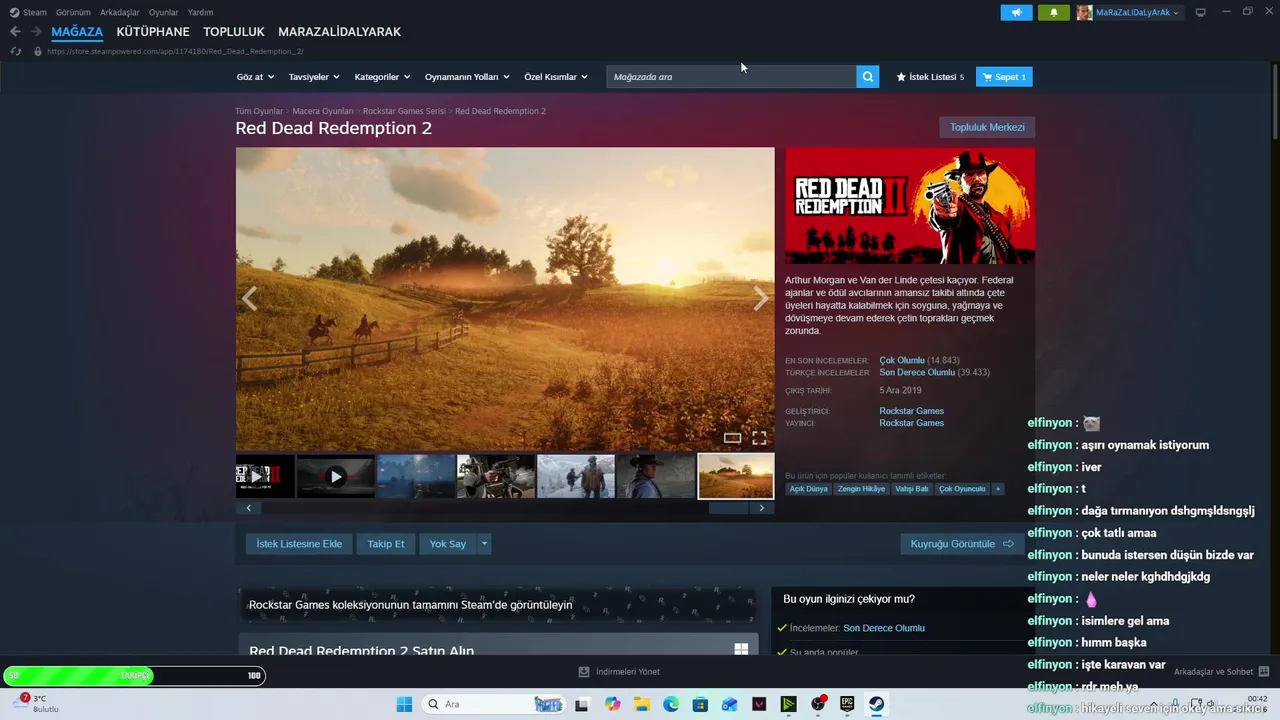Select the Zengin Hikâye tag
Viewport: 1280px width, 720px height.
(x=861, y=489)
